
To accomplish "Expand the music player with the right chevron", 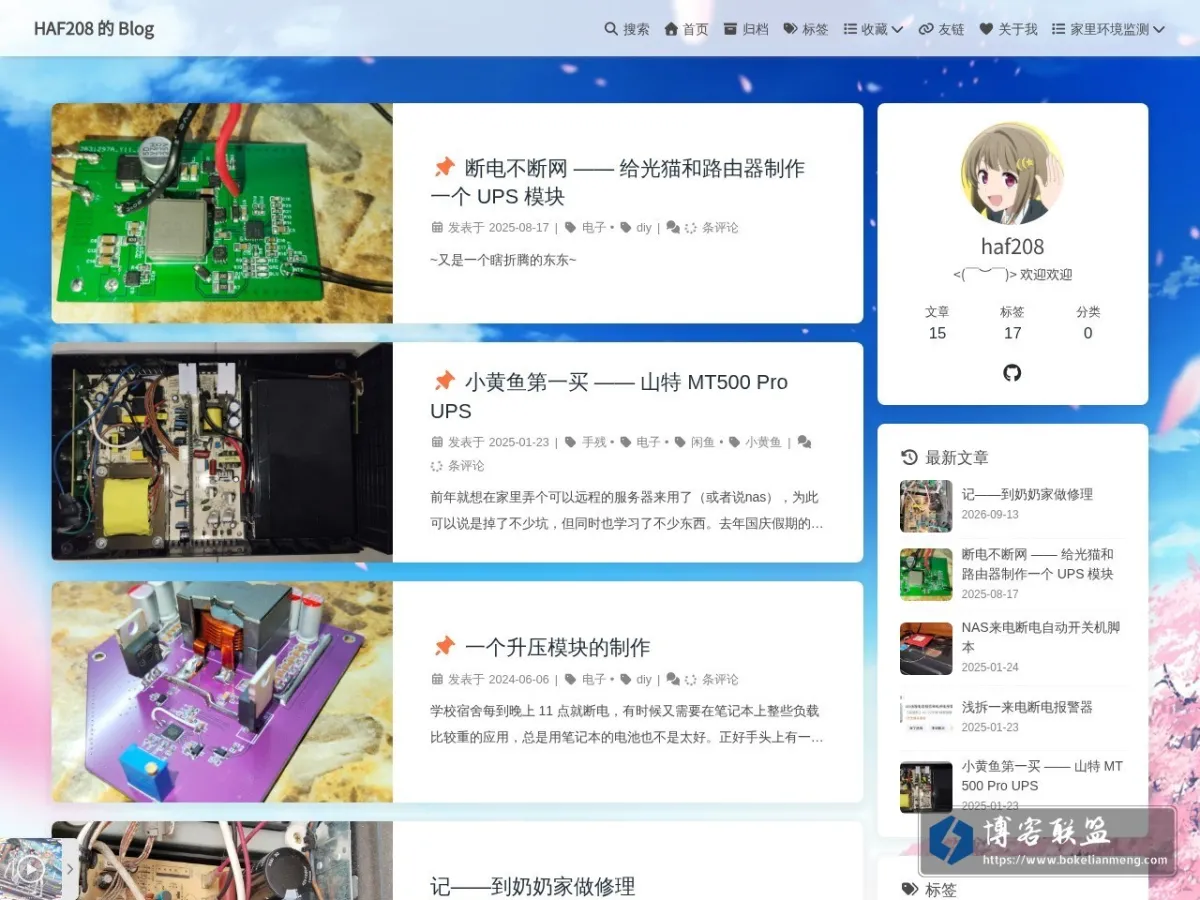I will tap(70, 869).
